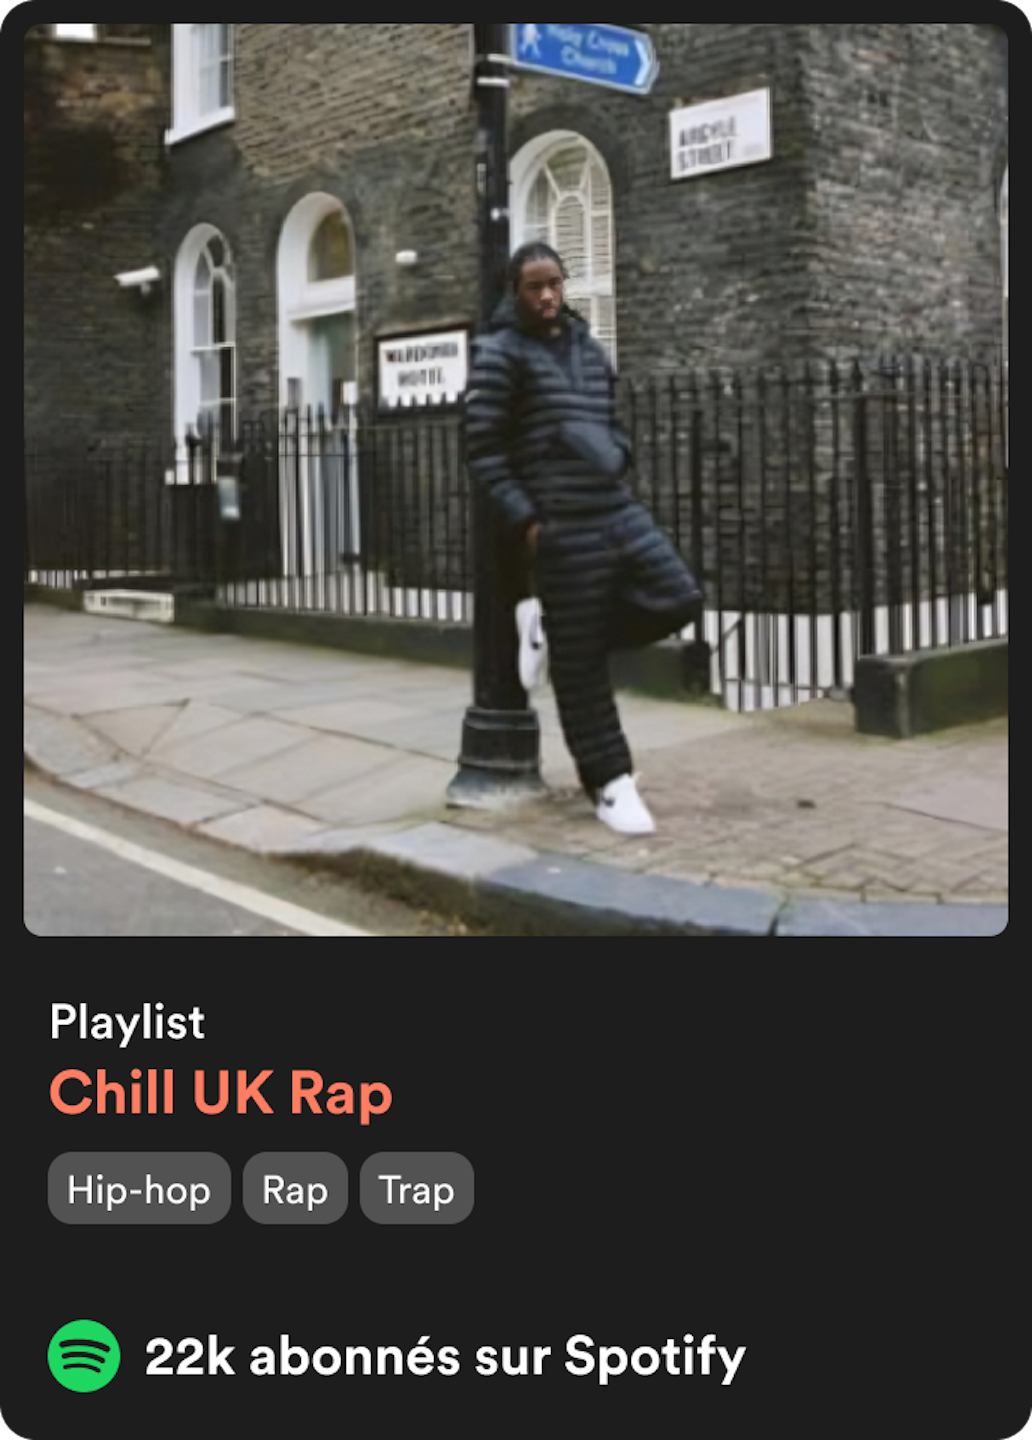
Task: Click the base of the black lamppost
Action: click(497, 757)
